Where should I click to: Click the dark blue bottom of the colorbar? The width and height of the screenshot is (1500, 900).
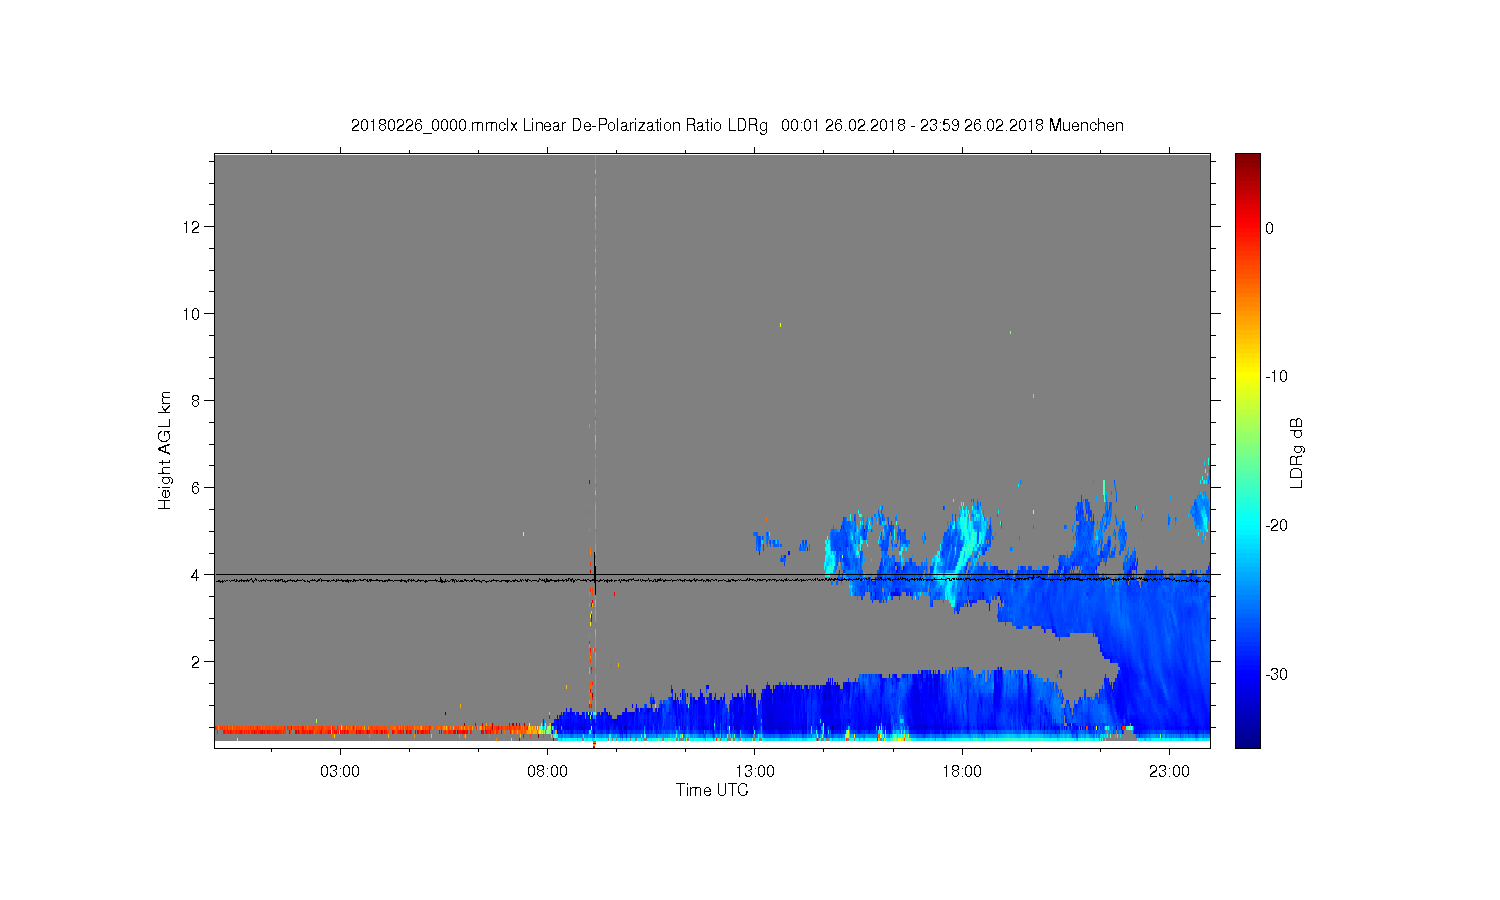coord(1248,738)
